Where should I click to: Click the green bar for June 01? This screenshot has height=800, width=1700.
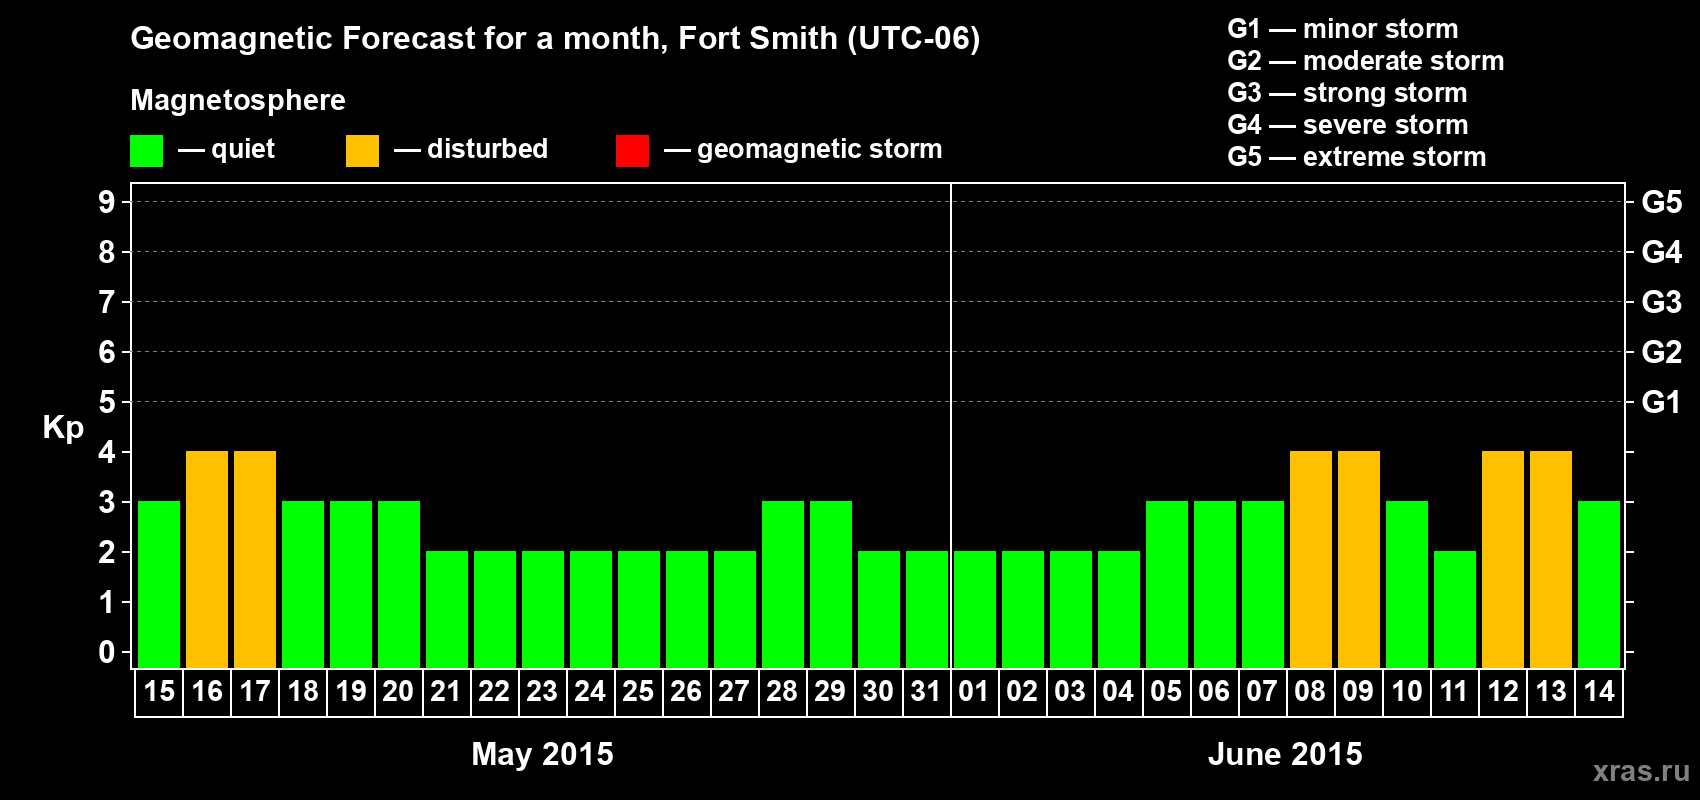point(975,609)
